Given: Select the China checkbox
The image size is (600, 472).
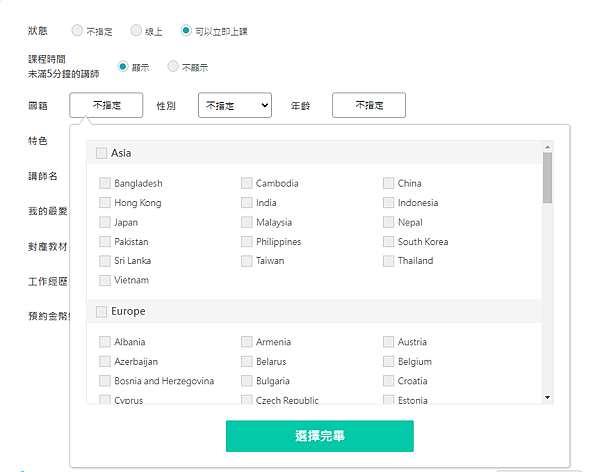Looking at the screenshot, I should (388, 184).
